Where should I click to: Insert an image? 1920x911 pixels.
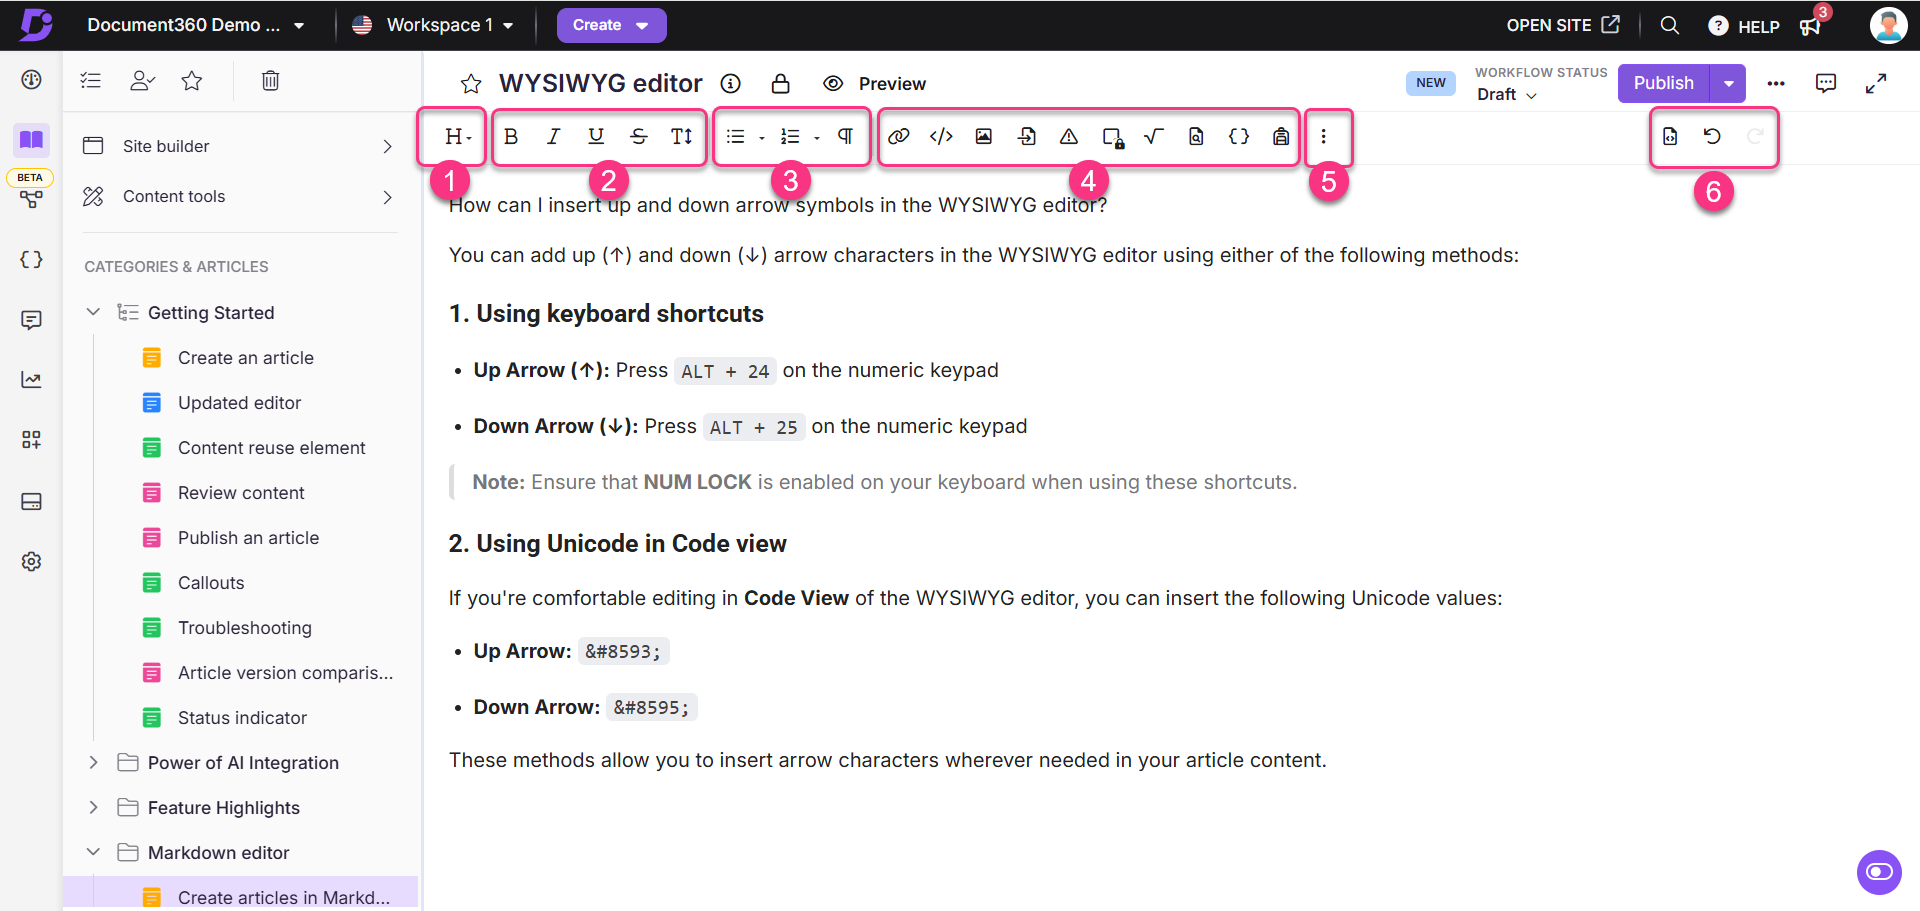984,137
